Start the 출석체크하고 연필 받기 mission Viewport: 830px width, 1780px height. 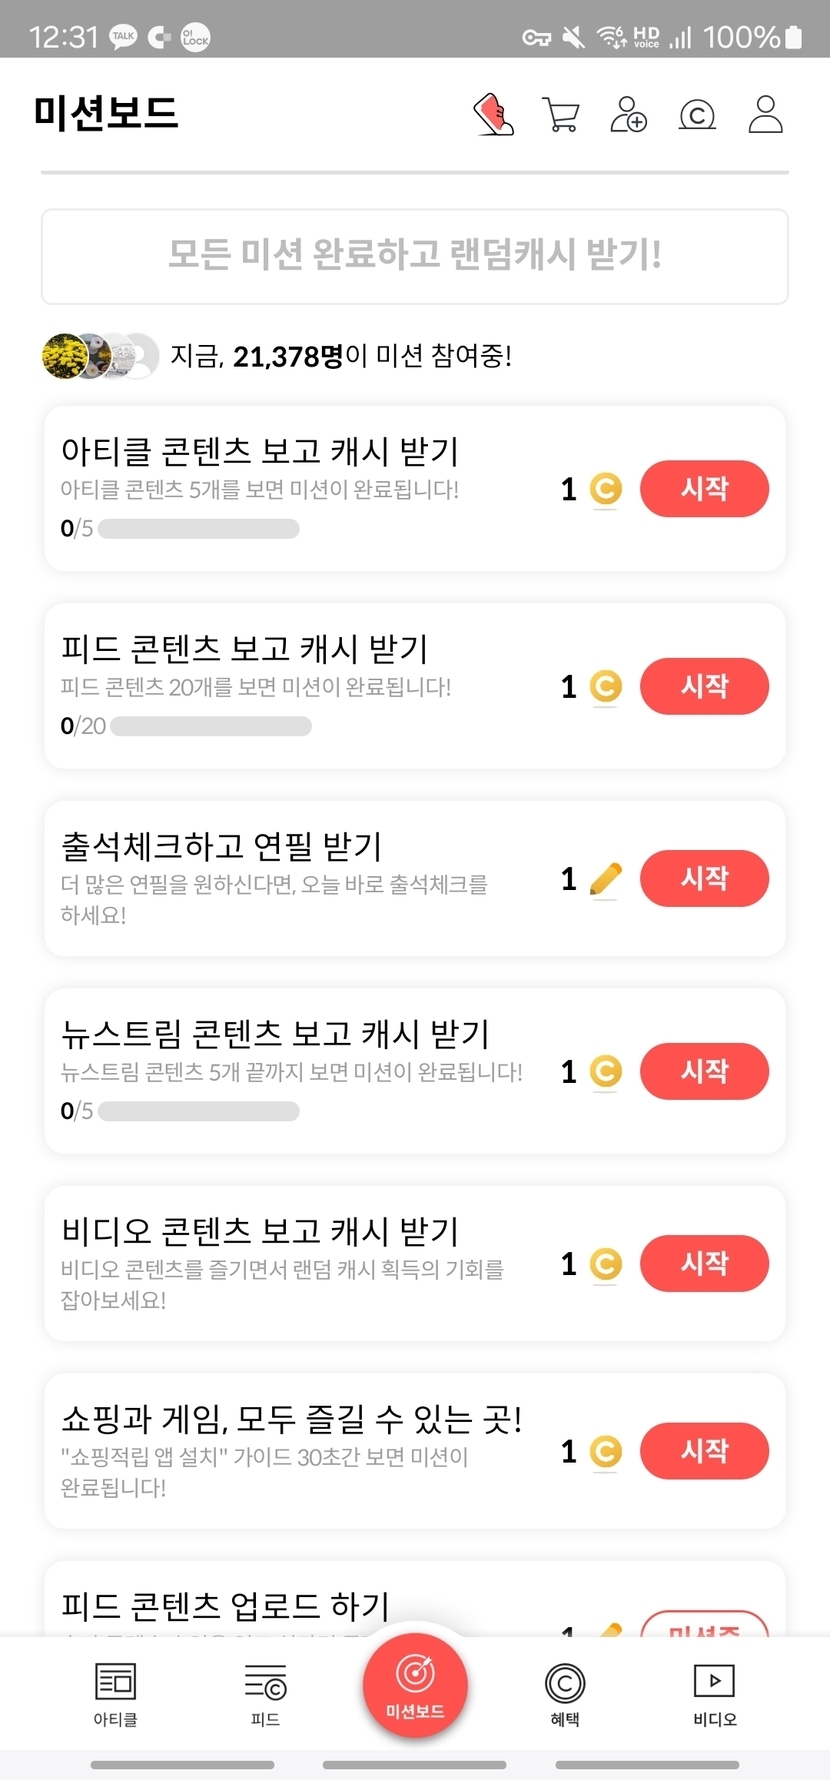[x=704, y=878]
